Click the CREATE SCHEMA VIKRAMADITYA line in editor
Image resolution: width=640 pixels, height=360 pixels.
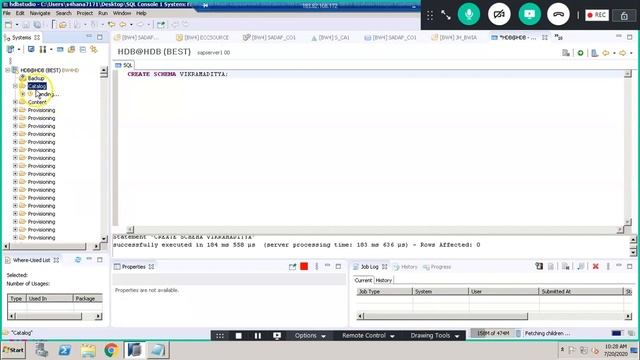pos(178,74)
